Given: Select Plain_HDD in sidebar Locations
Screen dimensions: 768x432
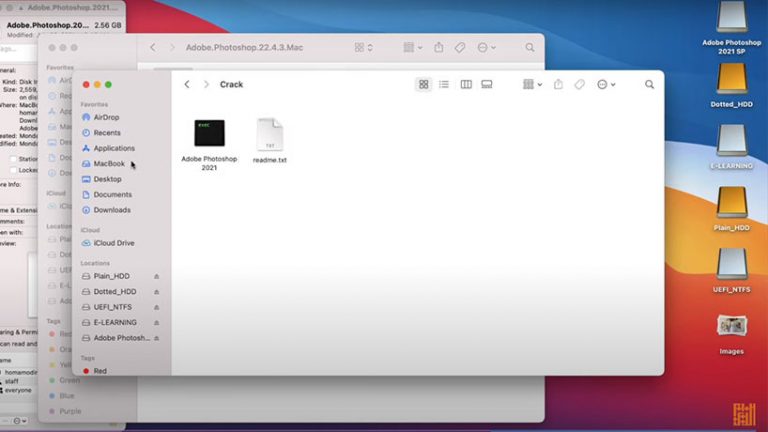Looking at the screenshot, I should click(x=111, y=276).
